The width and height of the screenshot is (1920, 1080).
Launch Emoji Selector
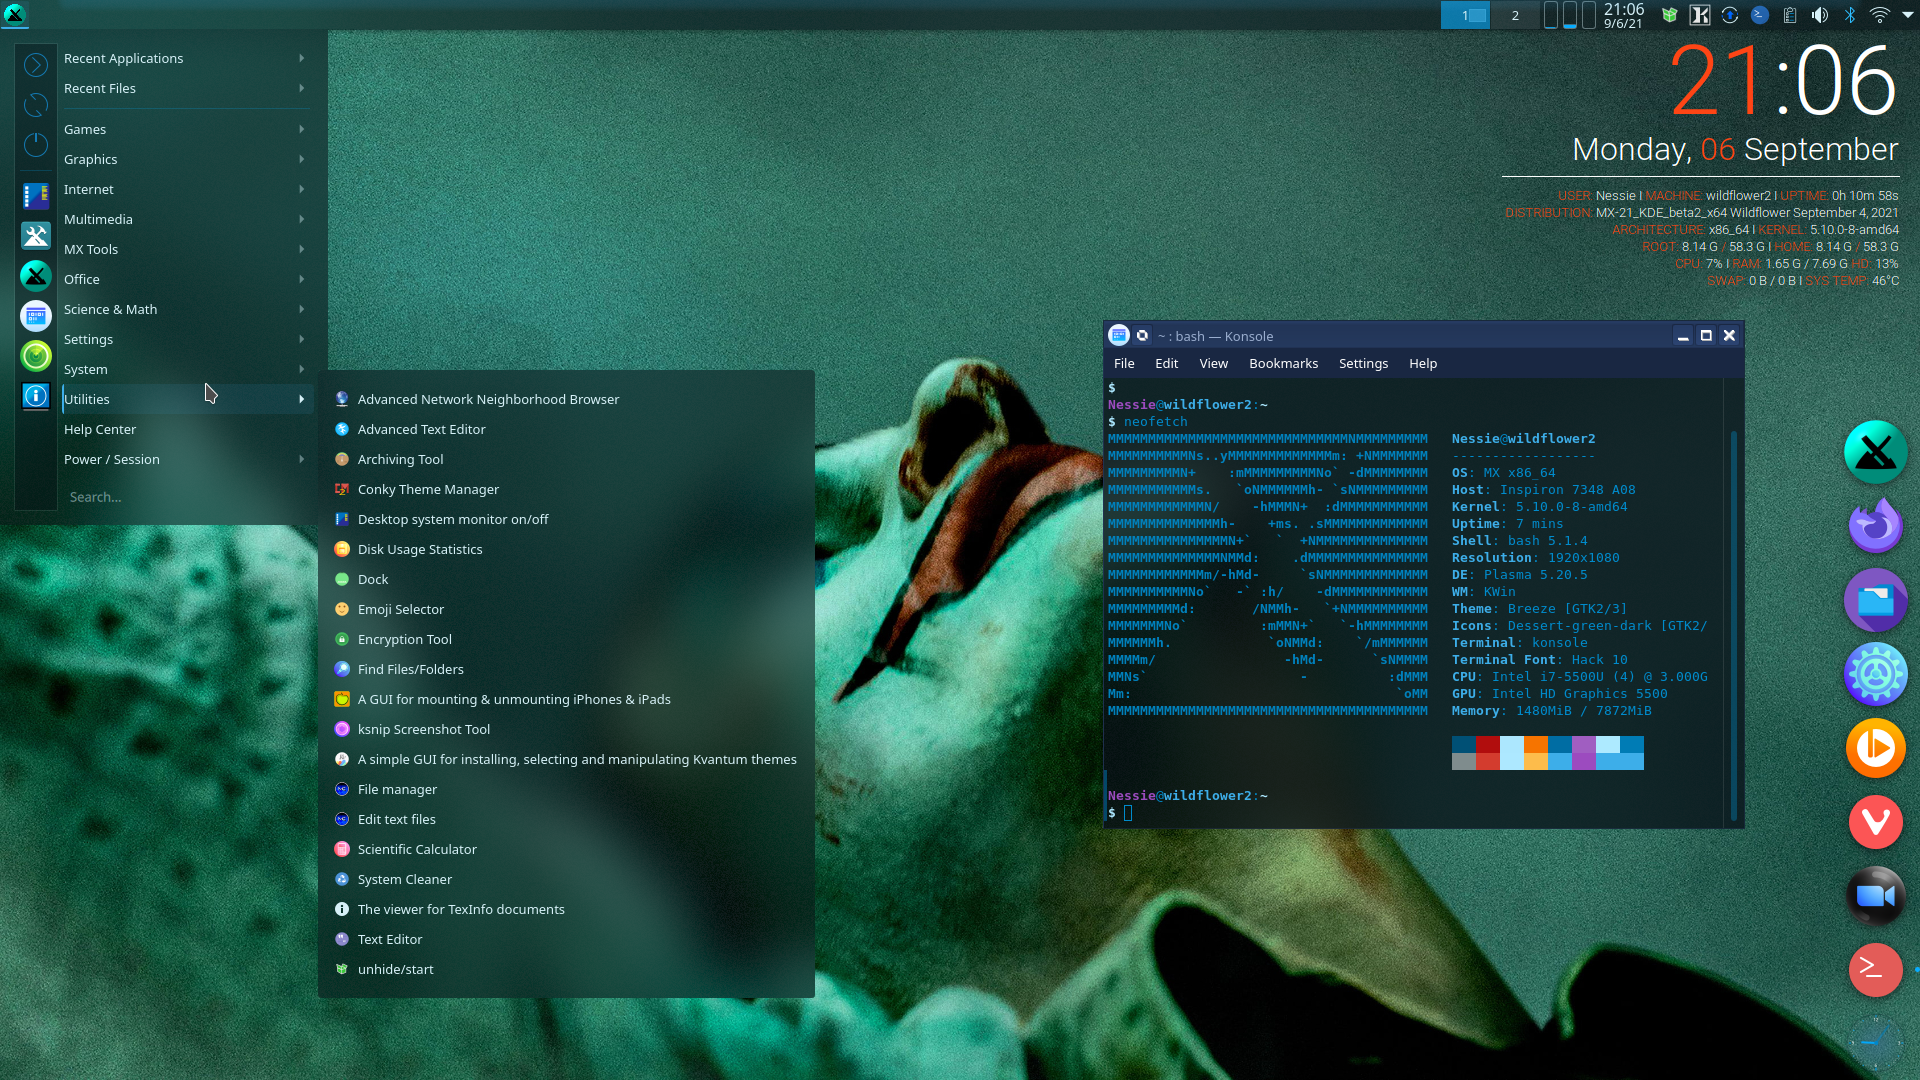566,609
